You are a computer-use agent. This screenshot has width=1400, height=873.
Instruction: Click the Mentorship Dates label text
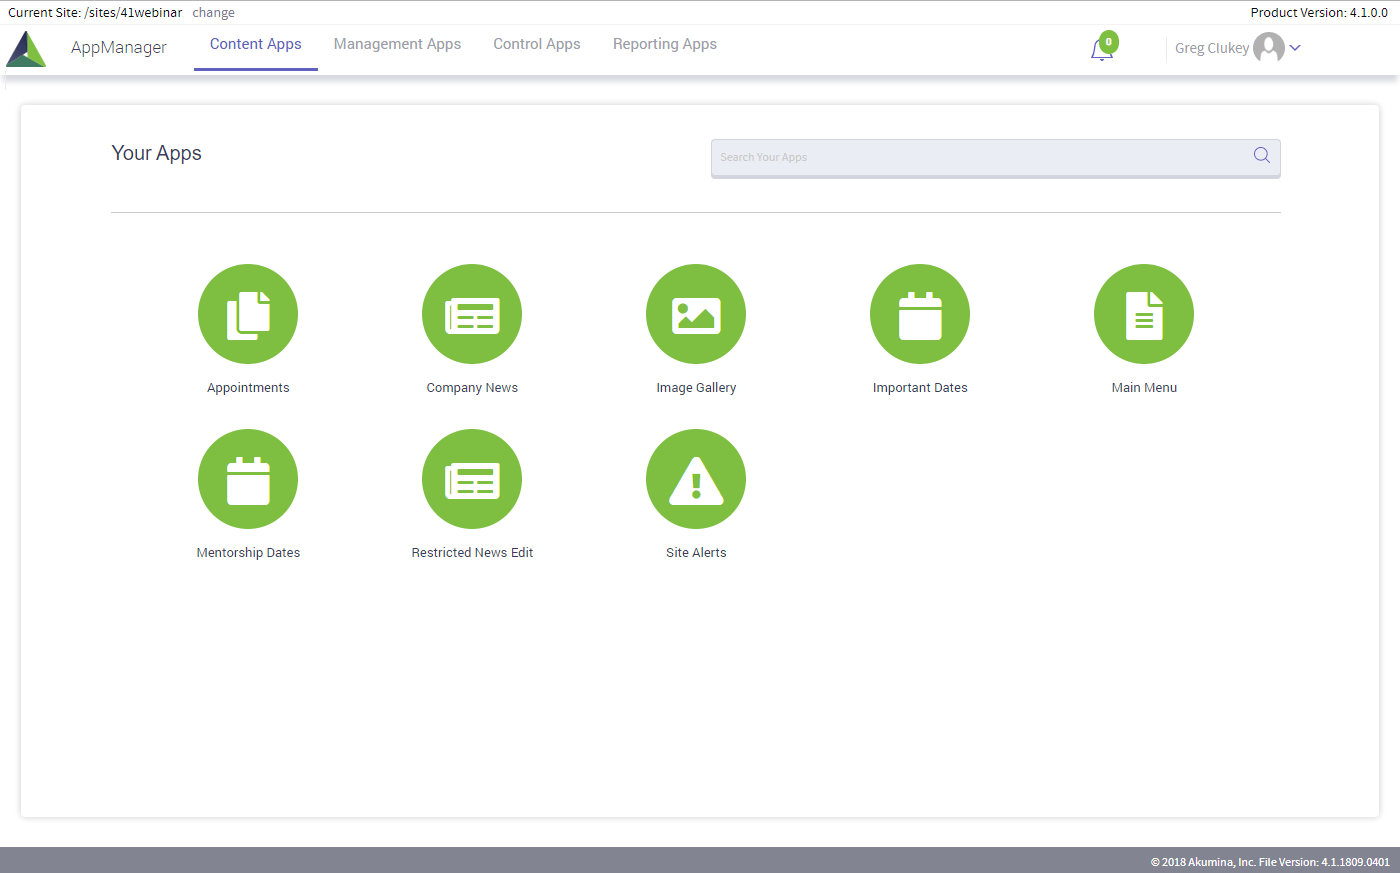[248, 553]
